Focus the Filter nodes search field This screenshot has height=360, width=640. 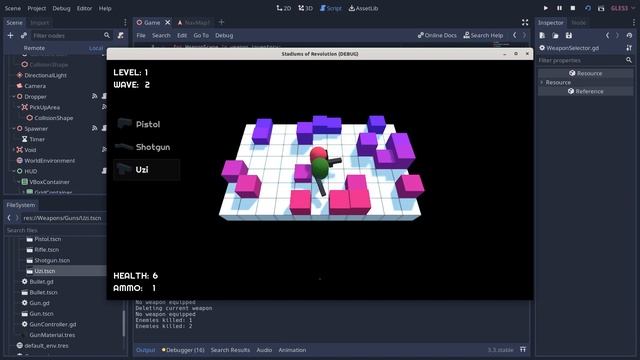[x=71, y=36]
